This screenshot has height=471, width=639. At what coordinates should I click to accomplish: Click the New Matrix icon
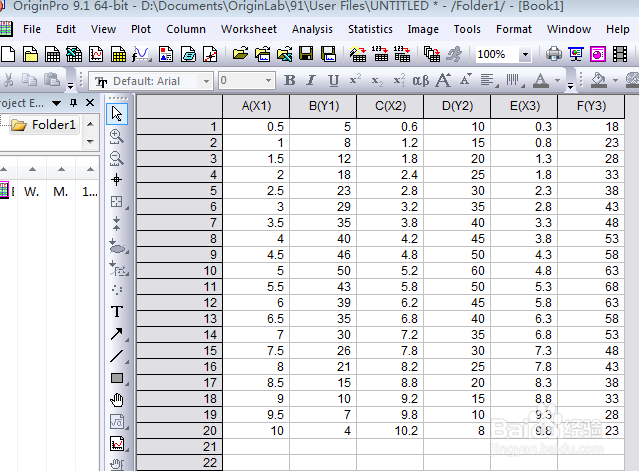tap(119, 54)
